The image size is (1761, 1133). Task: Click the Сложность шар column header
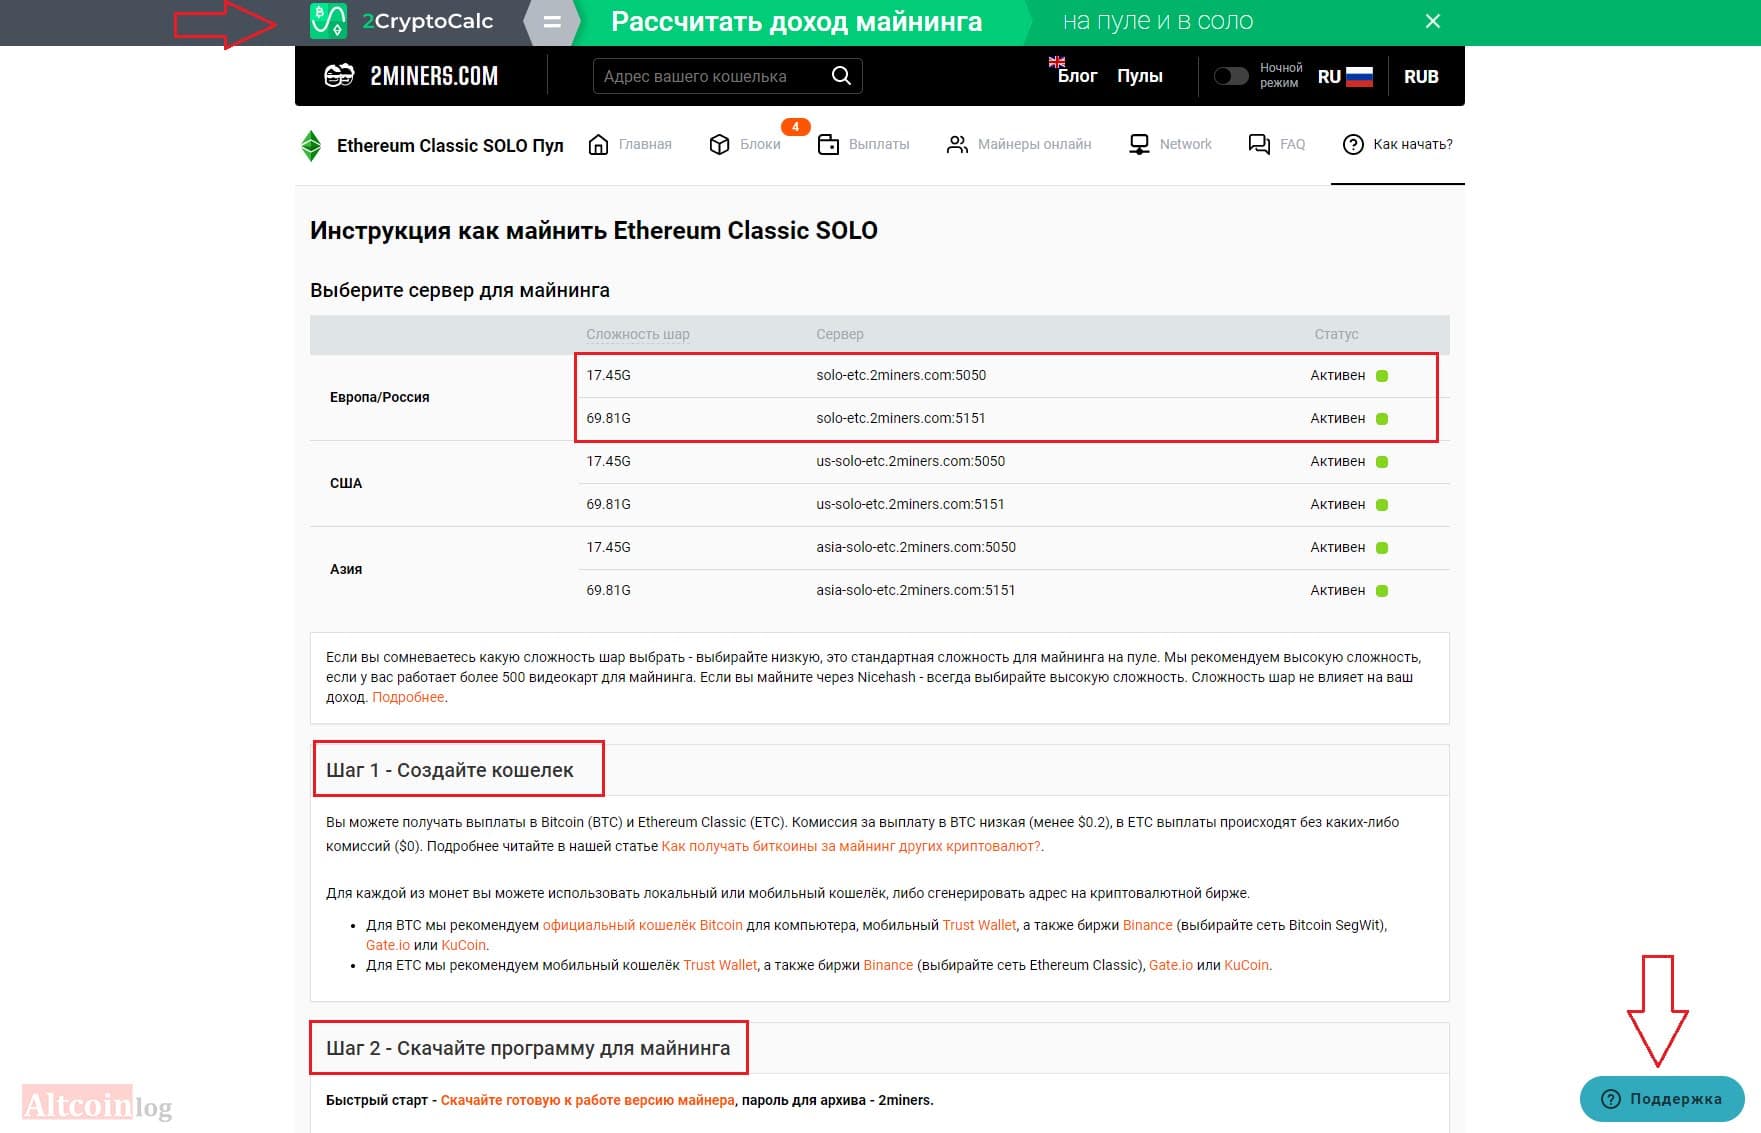[x=638, y=334]
